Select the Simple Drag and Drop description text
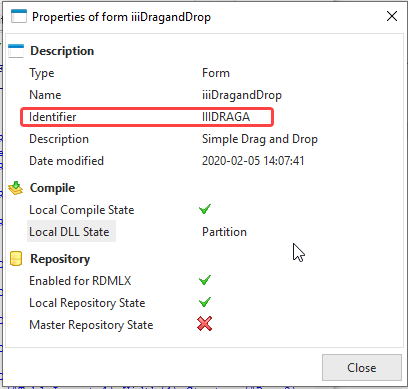This screenshot has width=408, height=389. [x=260, y=139]
